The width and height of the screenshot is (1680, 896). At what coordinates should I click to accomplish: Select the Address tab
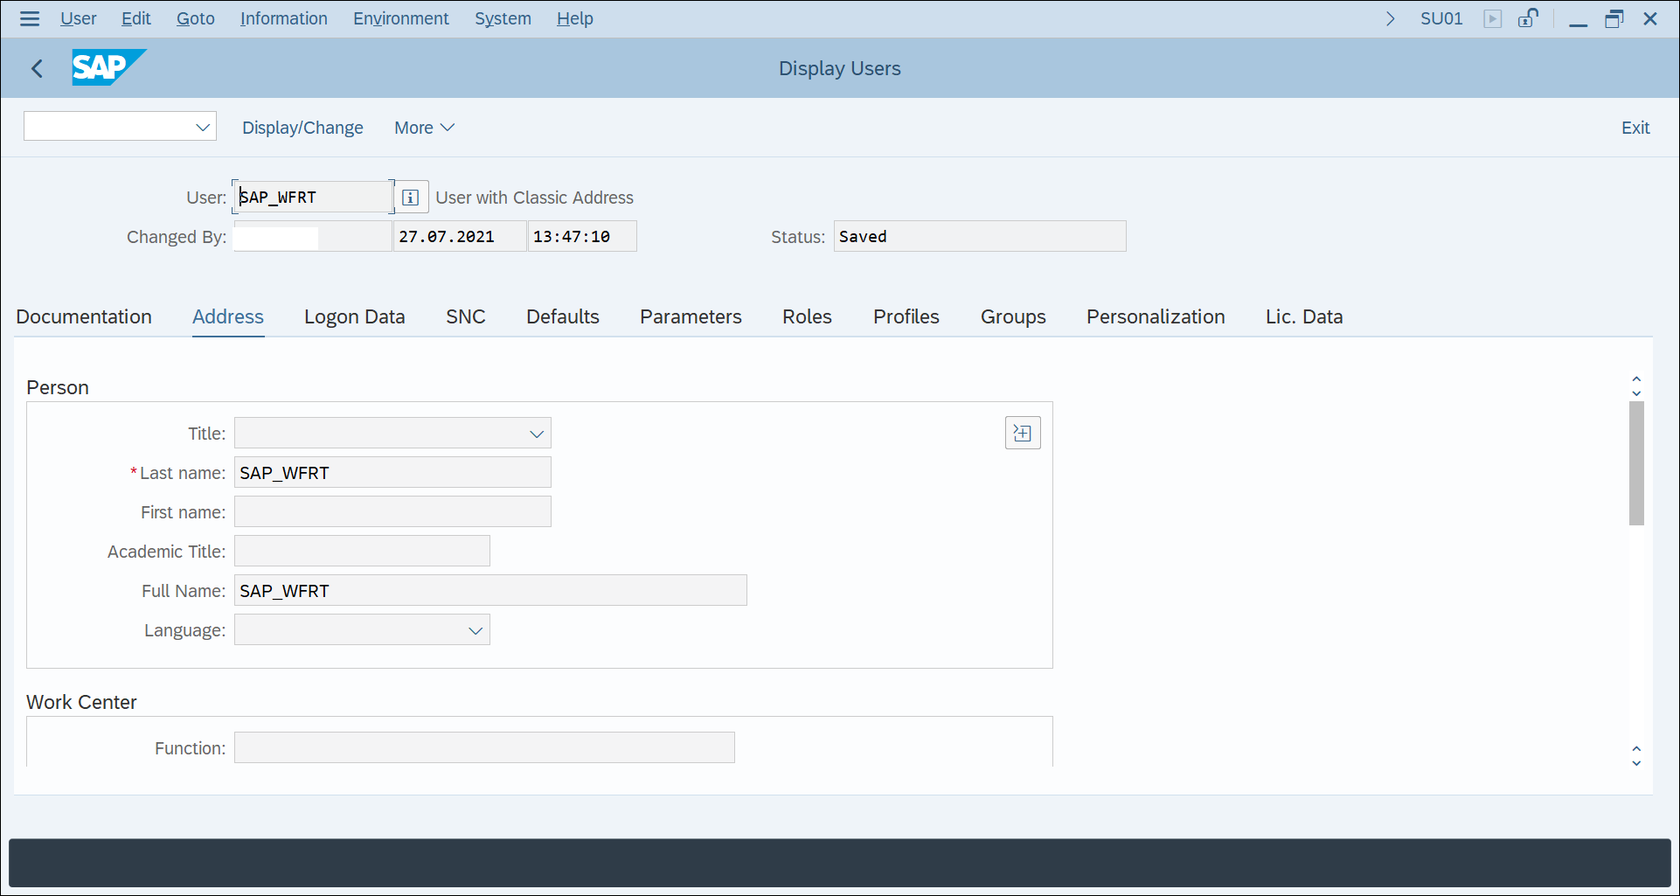pyautogui.click(x=228, y=317)
